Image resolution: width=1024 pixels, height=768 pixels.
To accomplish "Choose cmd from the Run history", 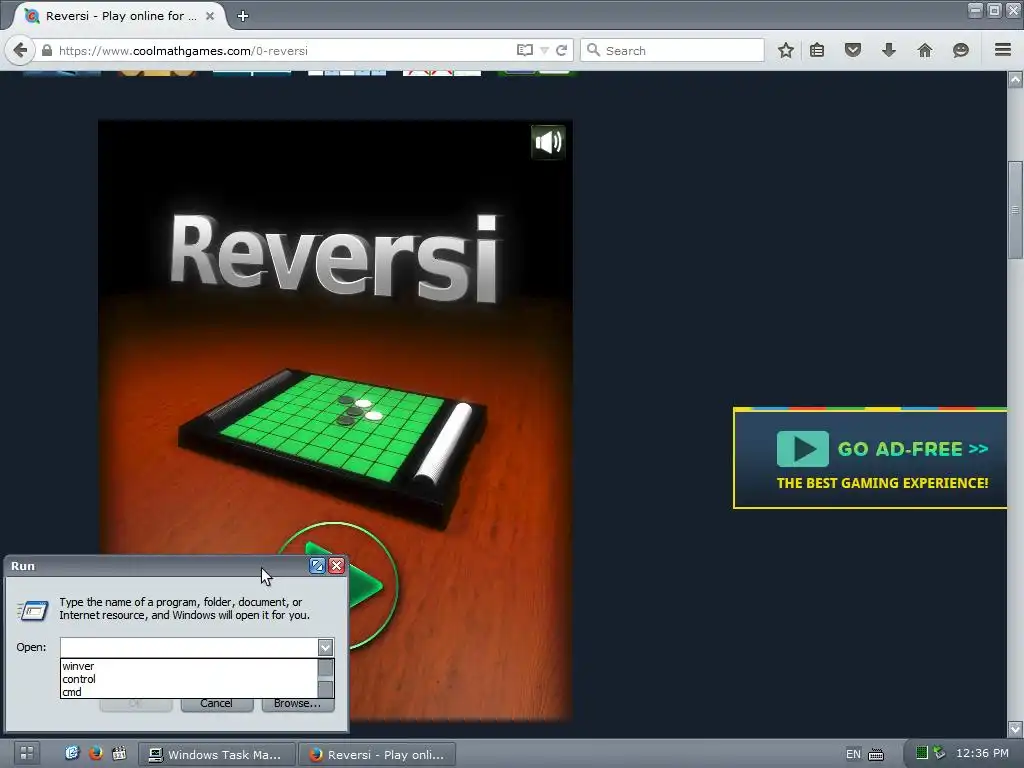I will 189,692.
